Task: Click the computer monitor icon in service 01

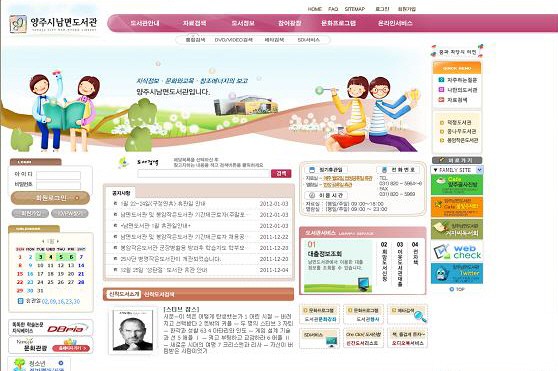Action: [364, 283]
